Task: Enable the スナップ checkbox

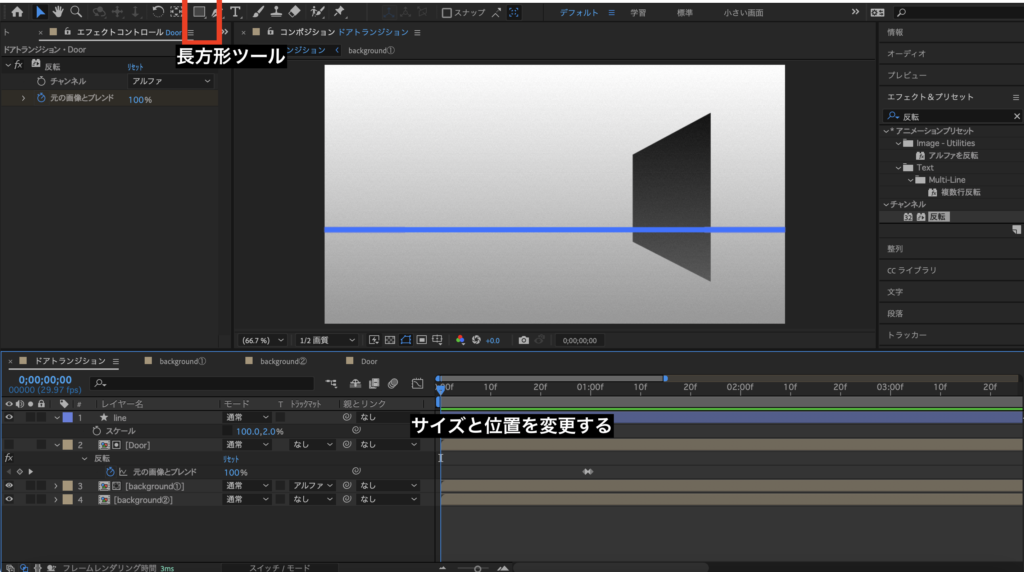Action: pyautogui.click(x=447, y=13)
